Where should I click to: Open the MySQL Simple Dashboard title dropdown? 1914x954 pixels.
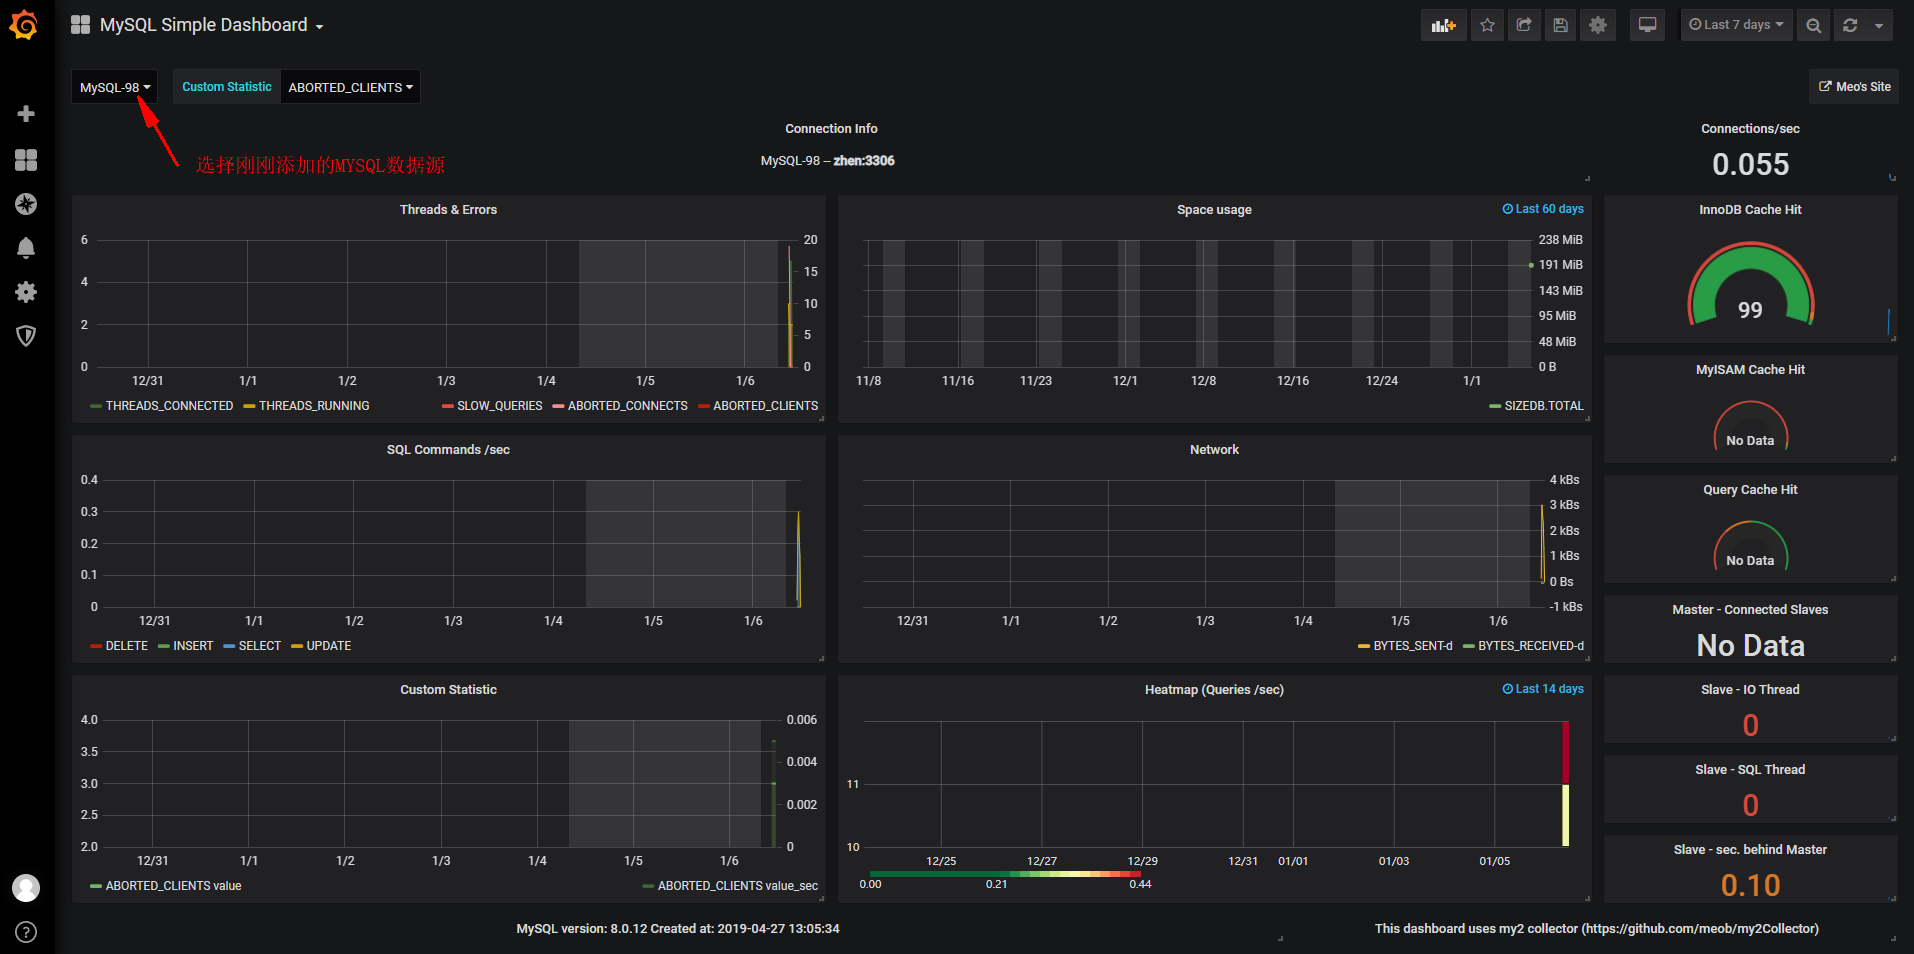[x=212, y=25]
